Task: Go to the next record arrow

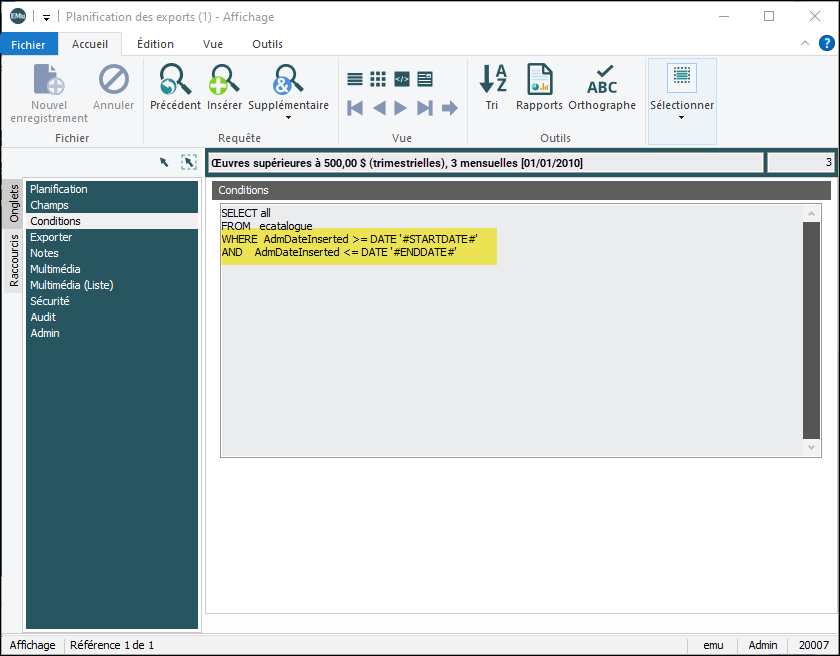Action: coord(401,108)
